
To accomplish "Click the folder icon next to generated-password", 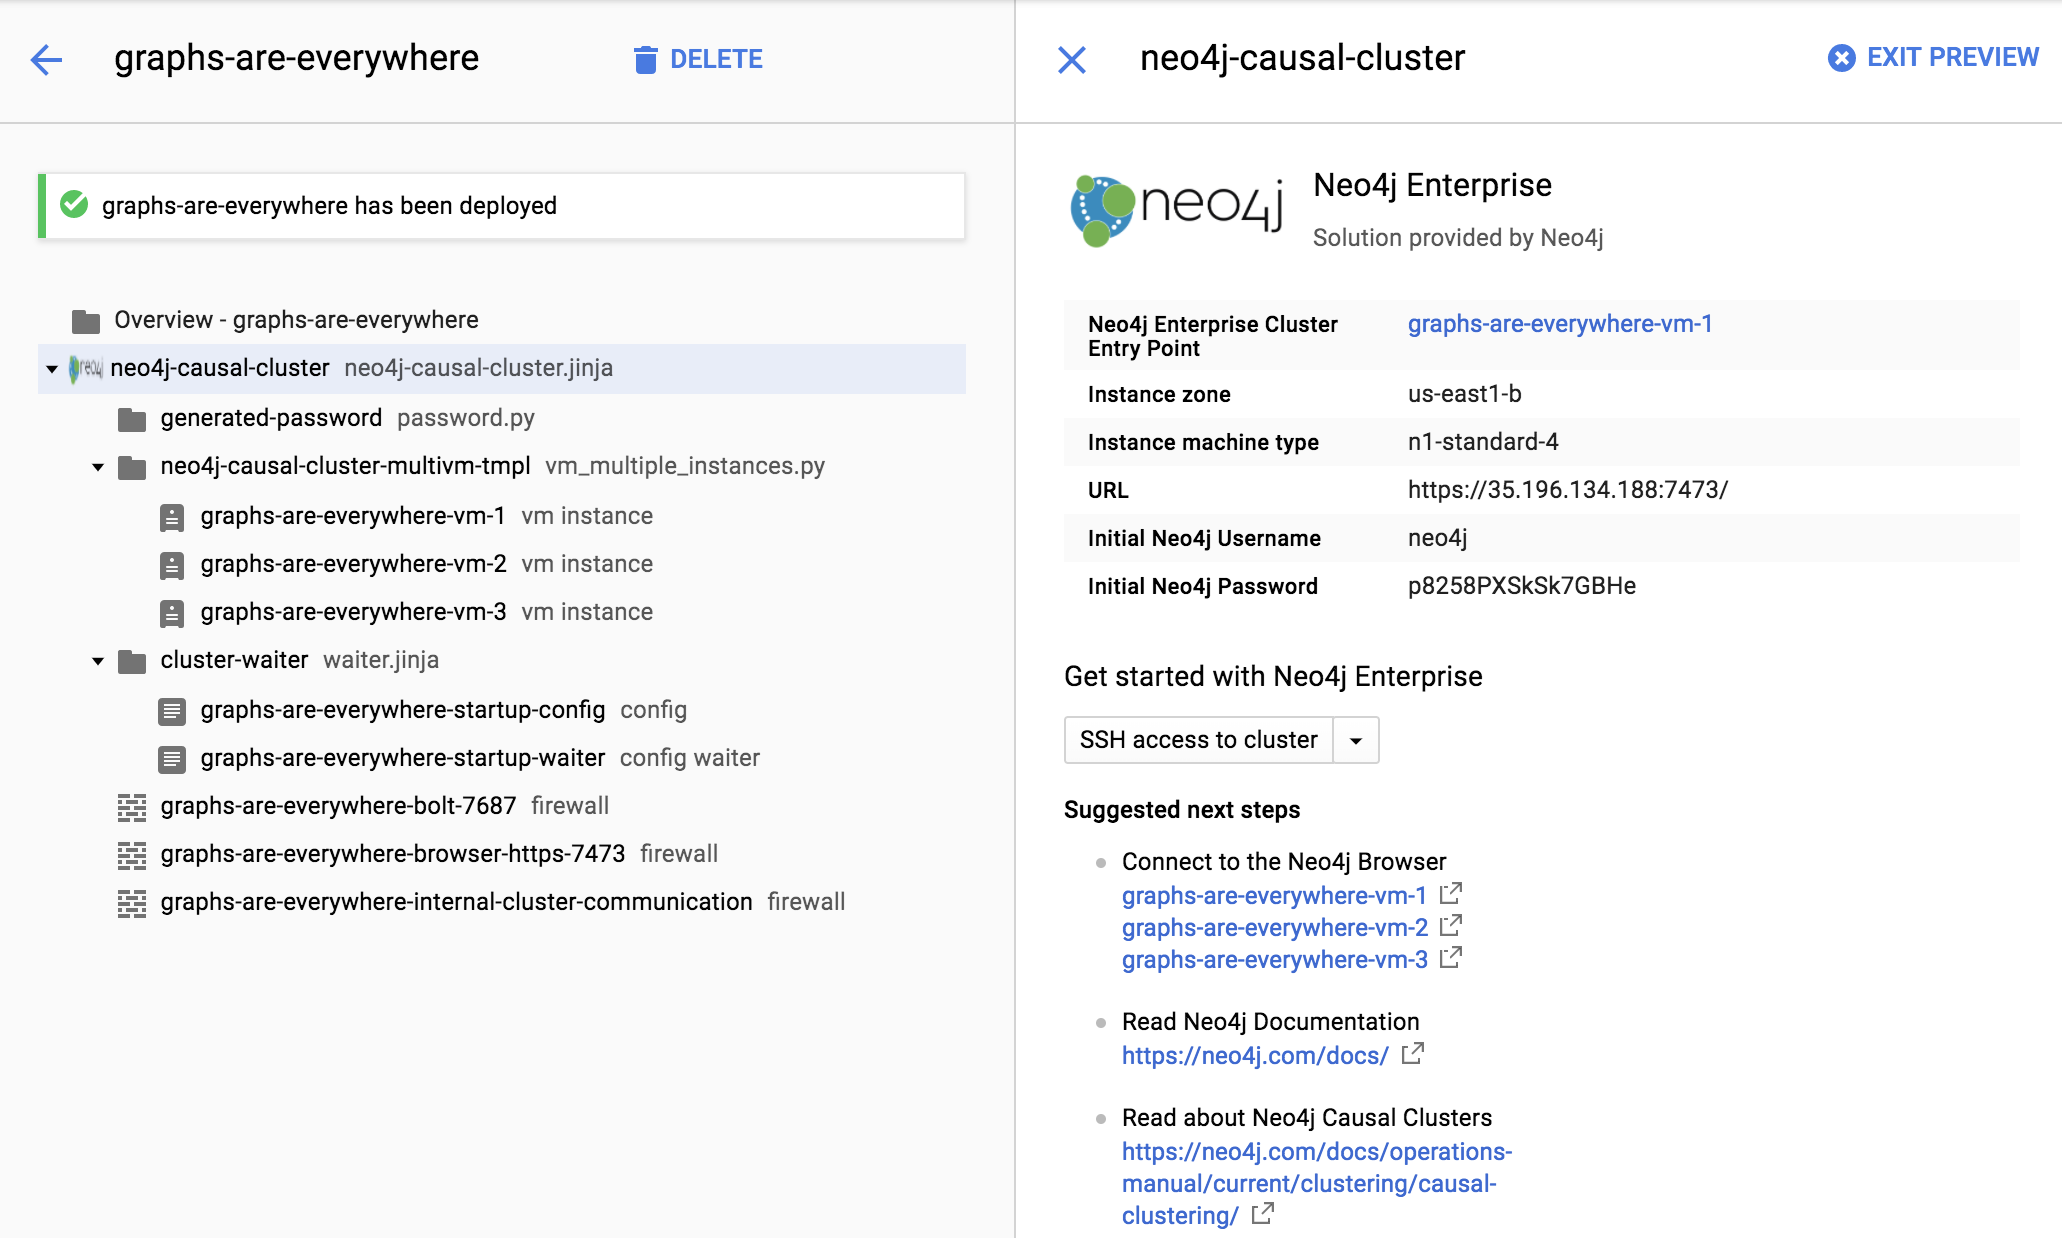I will point(132,419).
